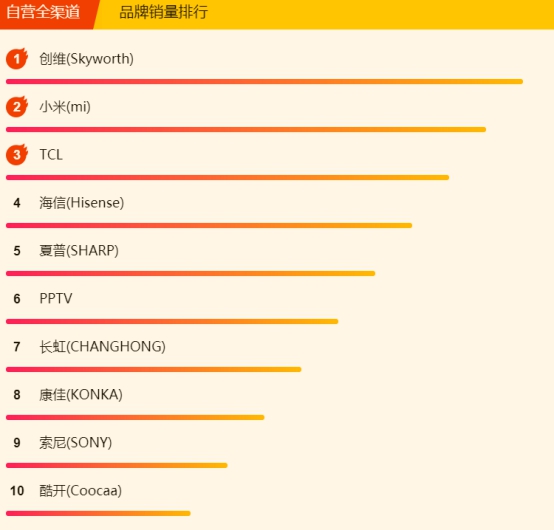
Task: Click the rank number 4
Action: coord(17,203)
